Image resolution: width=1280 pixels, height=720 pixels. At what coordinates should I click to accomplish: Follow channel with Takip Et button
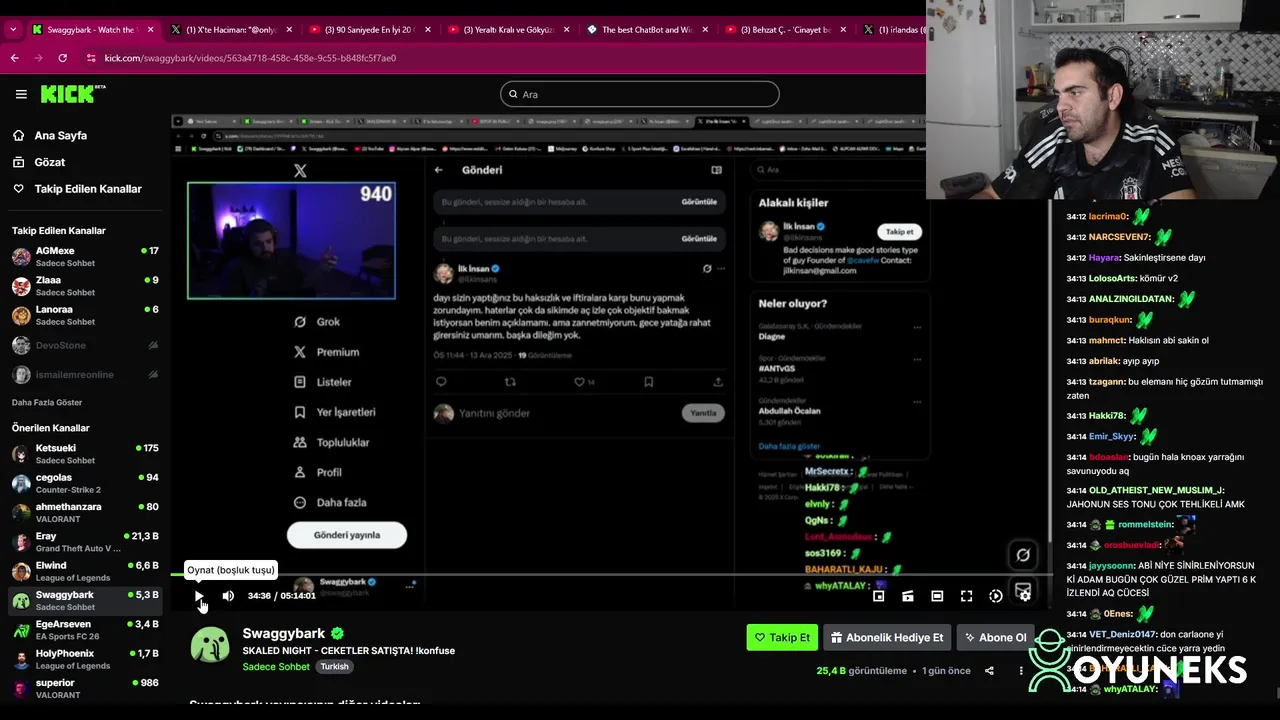(x=782, y=637)
